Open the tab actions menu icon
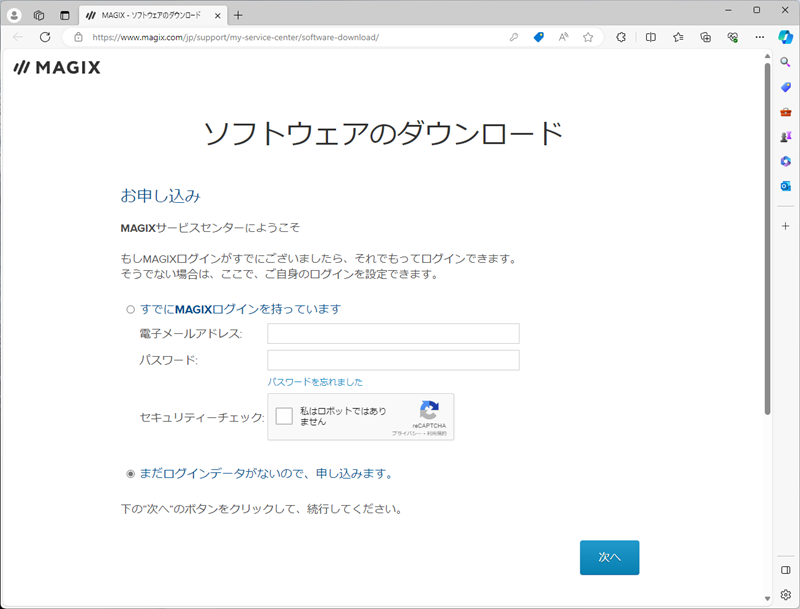Screen dimensions: 800x609 64,15
